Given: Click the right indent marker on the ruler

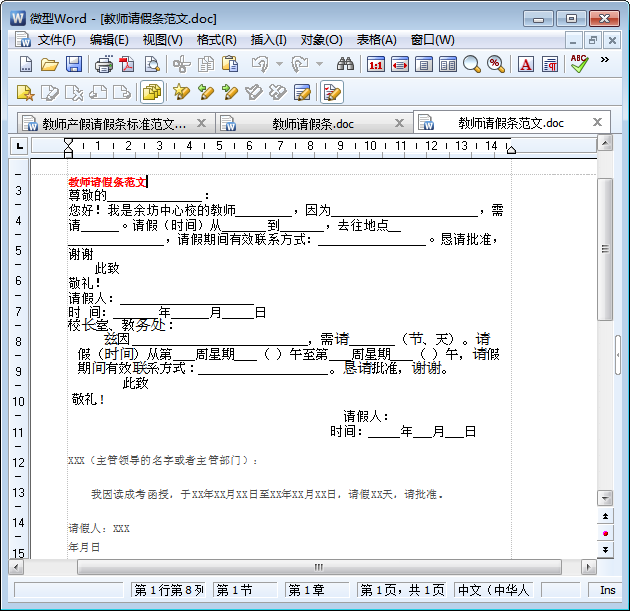Looking at the screenshot, I should point(511,149).
